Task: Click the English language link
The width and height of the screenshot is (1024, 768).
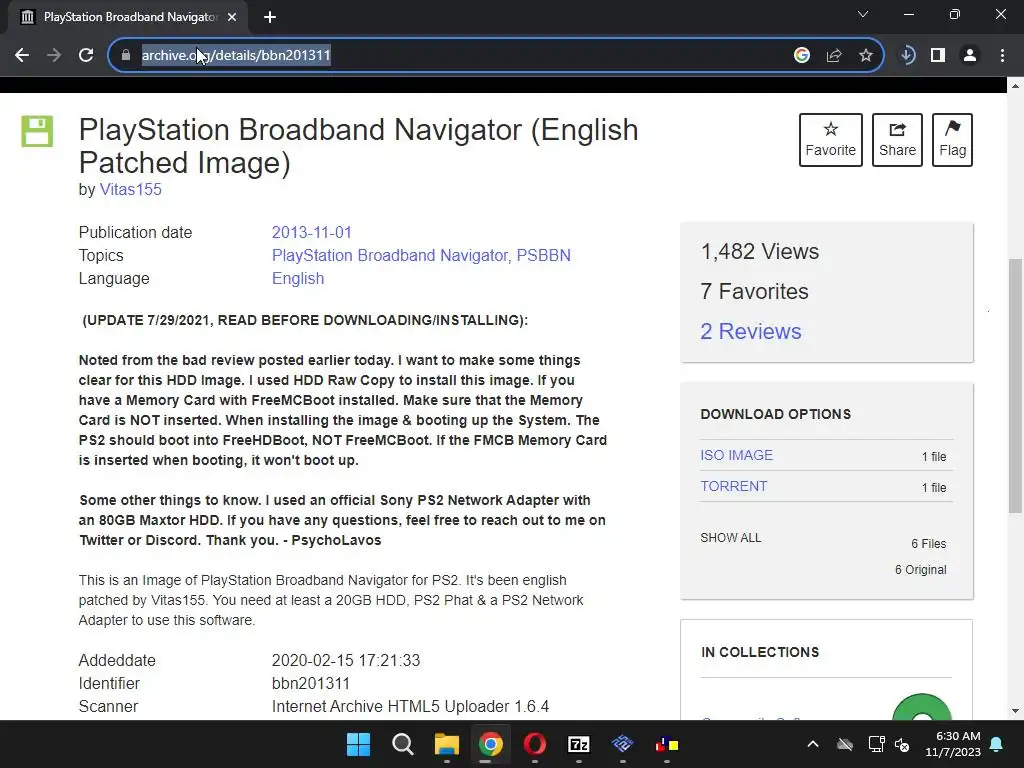Action: tap(298, 278)
